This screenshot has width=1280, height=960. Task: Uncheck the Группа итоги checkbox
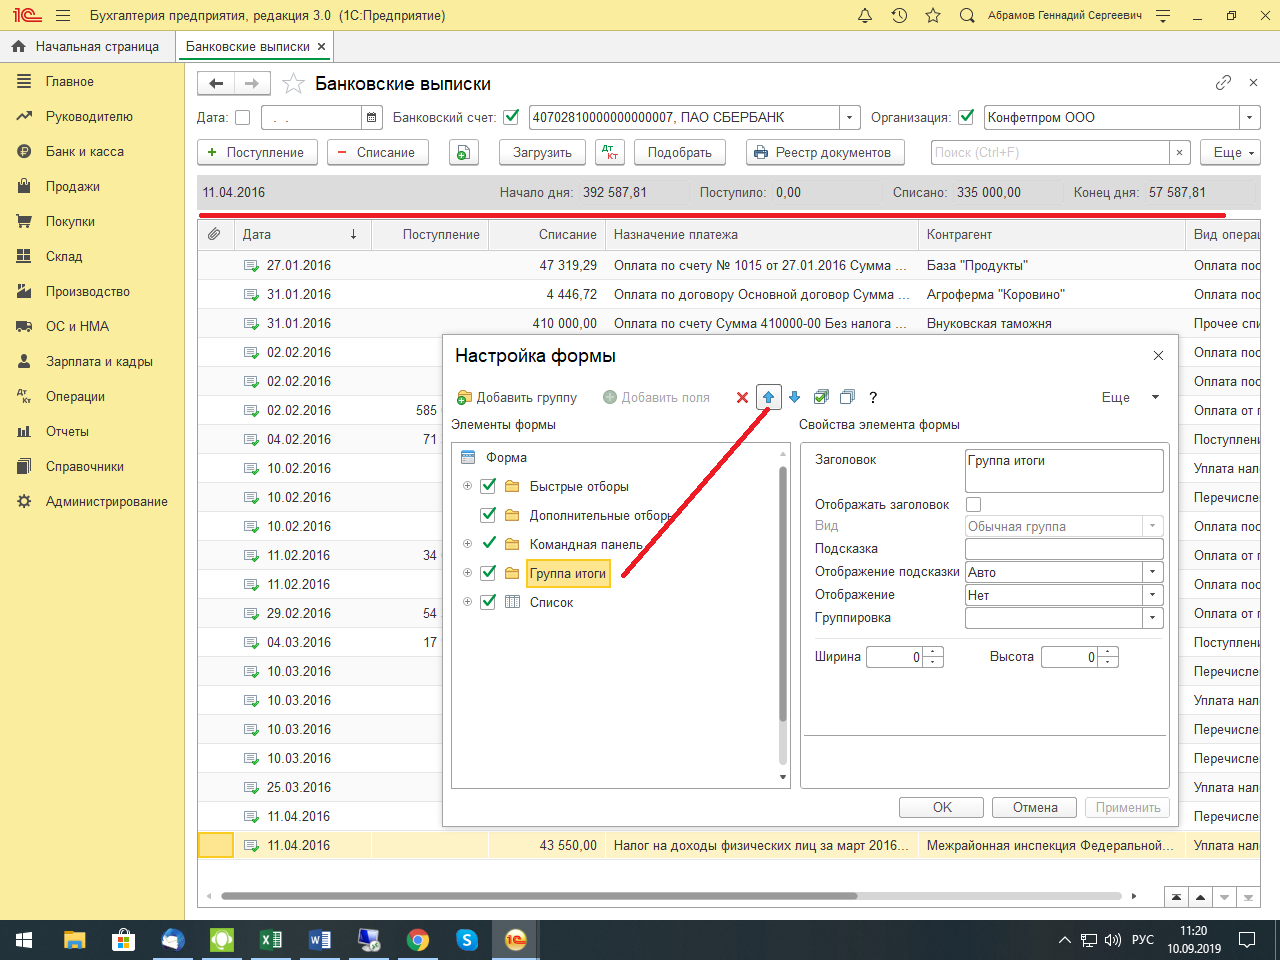click(488, 573)
